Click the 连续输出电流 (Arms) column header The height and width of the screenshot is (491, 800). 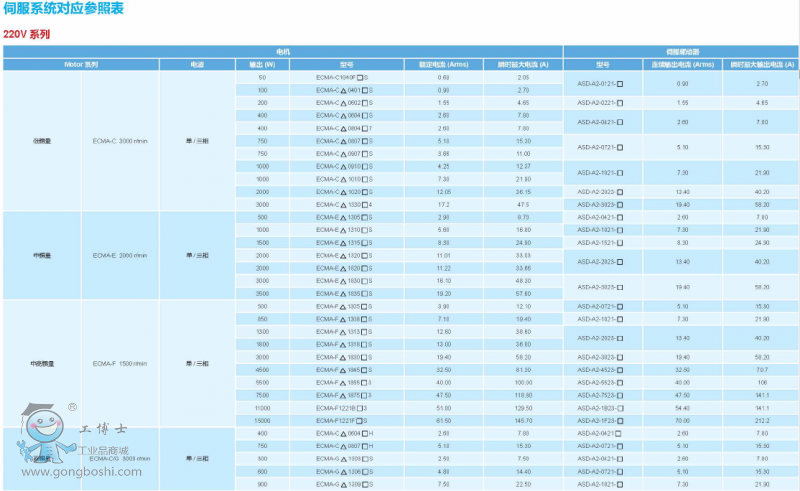(x=681, y=64)
